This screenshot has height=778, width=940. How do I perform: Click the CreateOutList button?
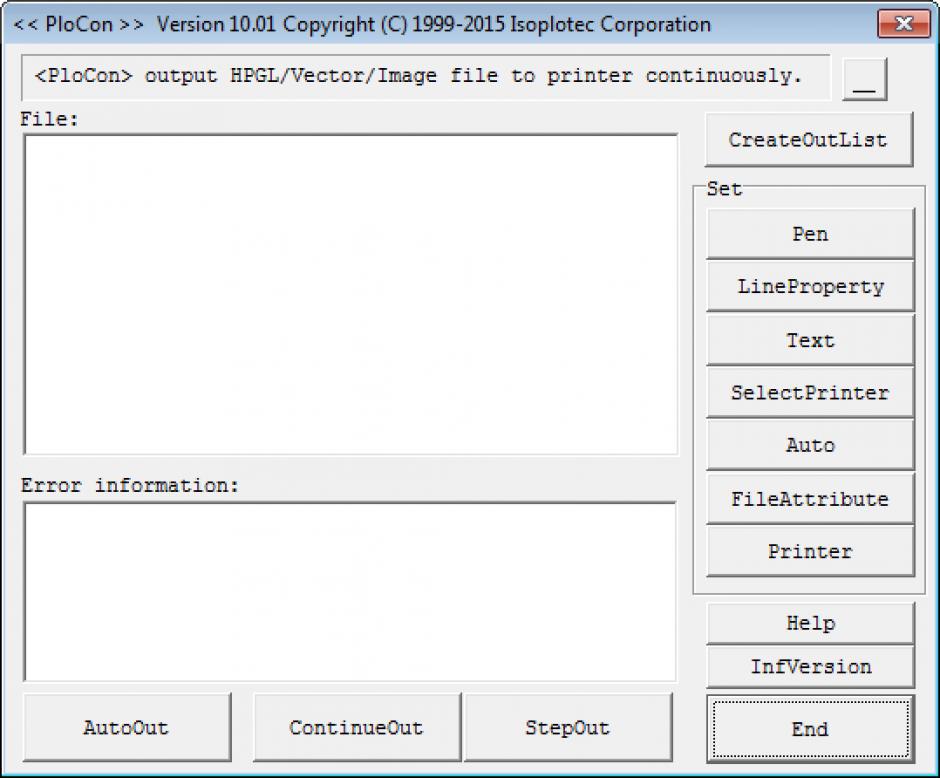point(809,140)
